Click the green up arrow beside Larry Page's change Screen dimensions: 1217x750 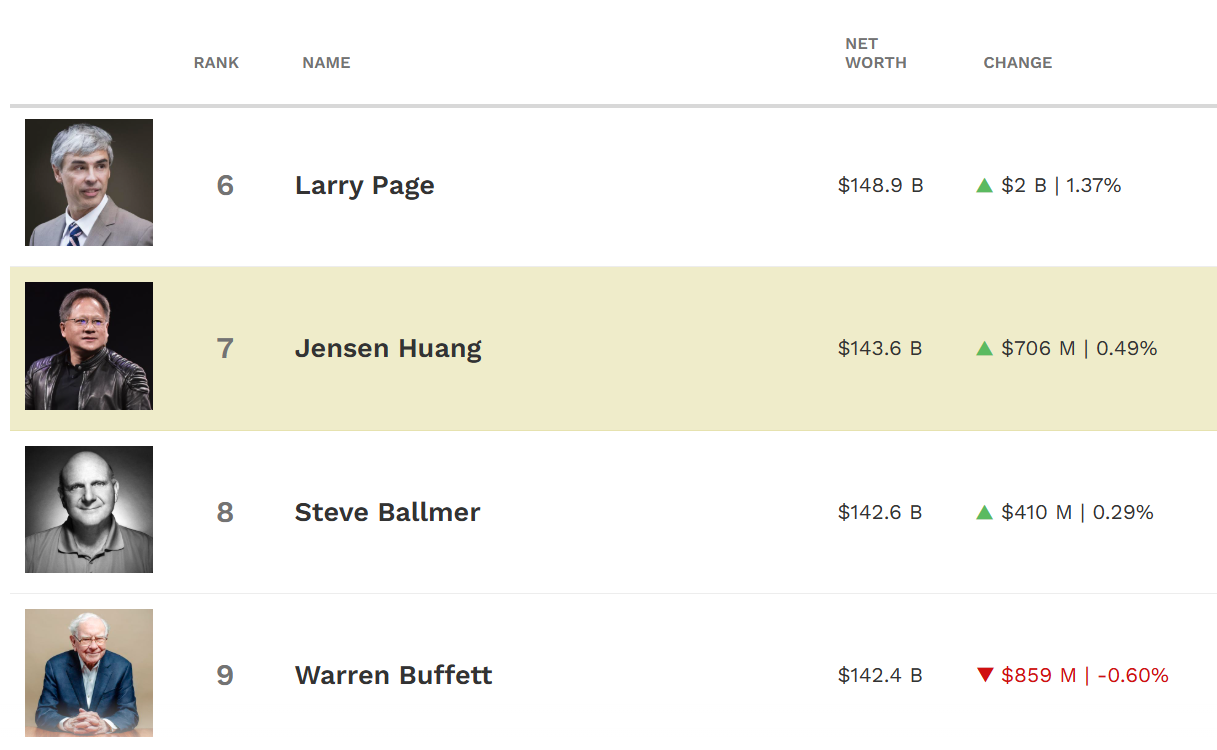coord(984,185)
